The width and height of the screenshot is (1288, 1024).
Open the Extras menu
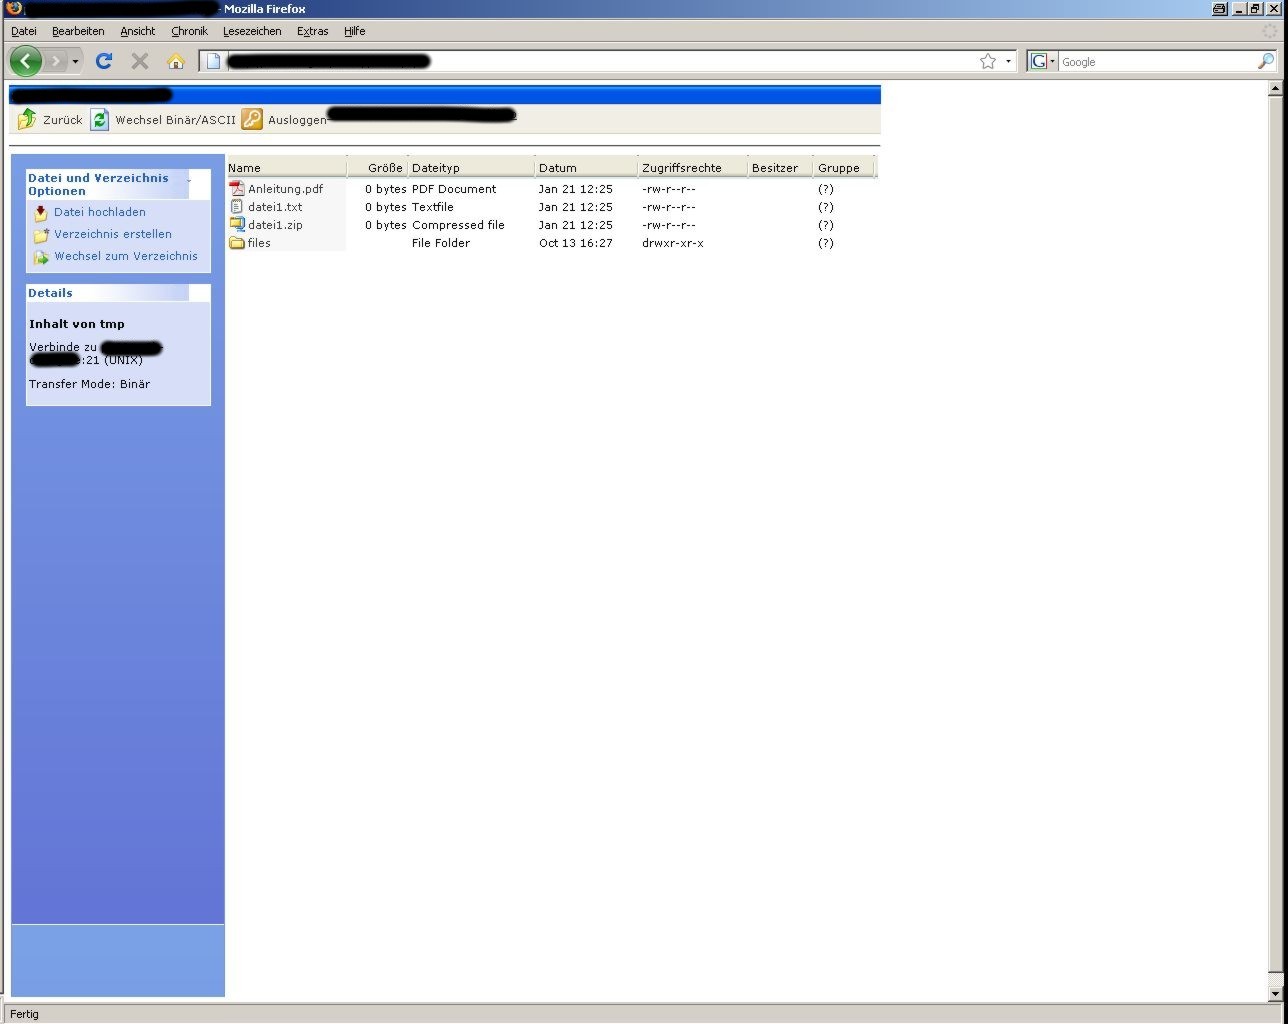pyautogui.click(x=312, y=31)
